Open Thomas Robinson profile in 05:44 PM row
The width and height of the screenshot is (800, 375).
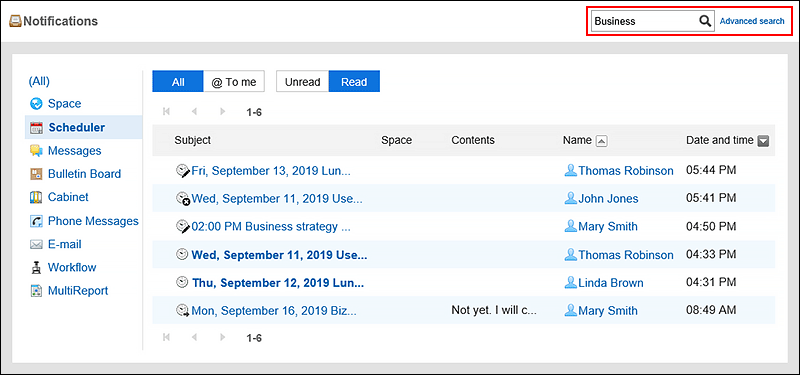[626, 171]
